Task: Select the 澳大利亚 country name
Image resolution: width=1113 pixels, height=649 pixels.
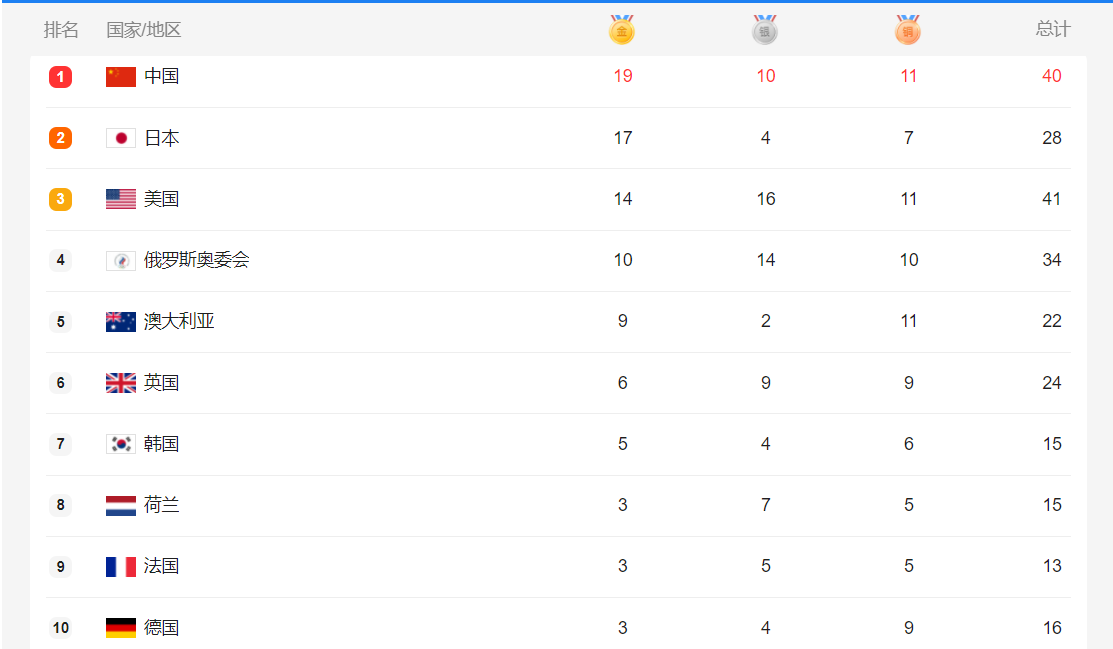Action: click(179, 321)
